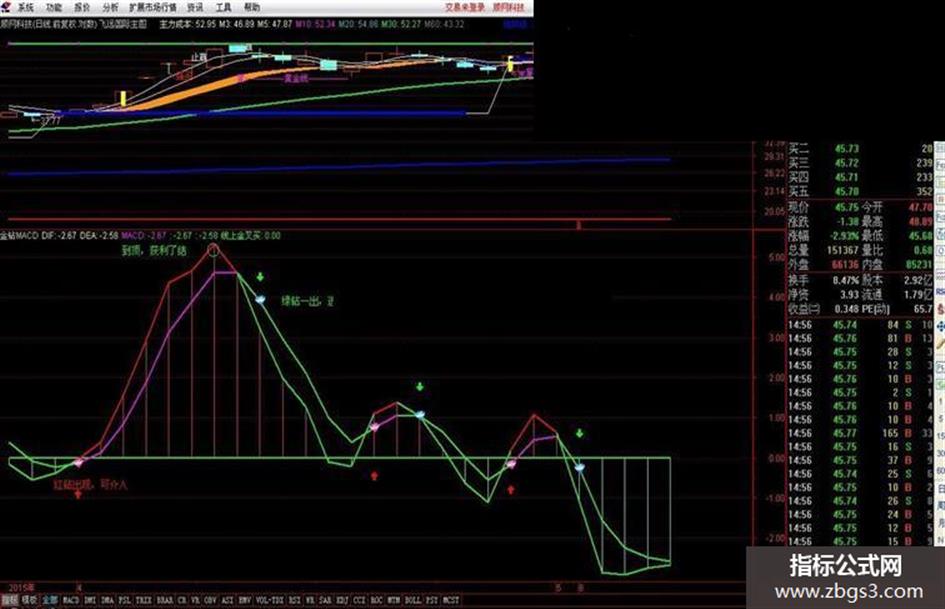Click the 买五 45.70 quote row
The image size is (945, 609).
860,192
